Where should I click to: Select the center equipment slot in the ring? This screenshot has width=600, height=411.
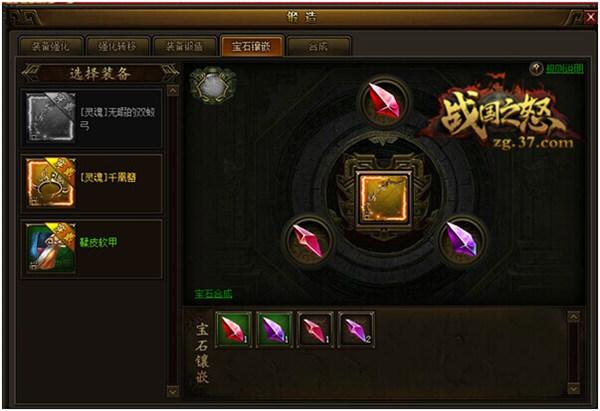coord(384,199)
